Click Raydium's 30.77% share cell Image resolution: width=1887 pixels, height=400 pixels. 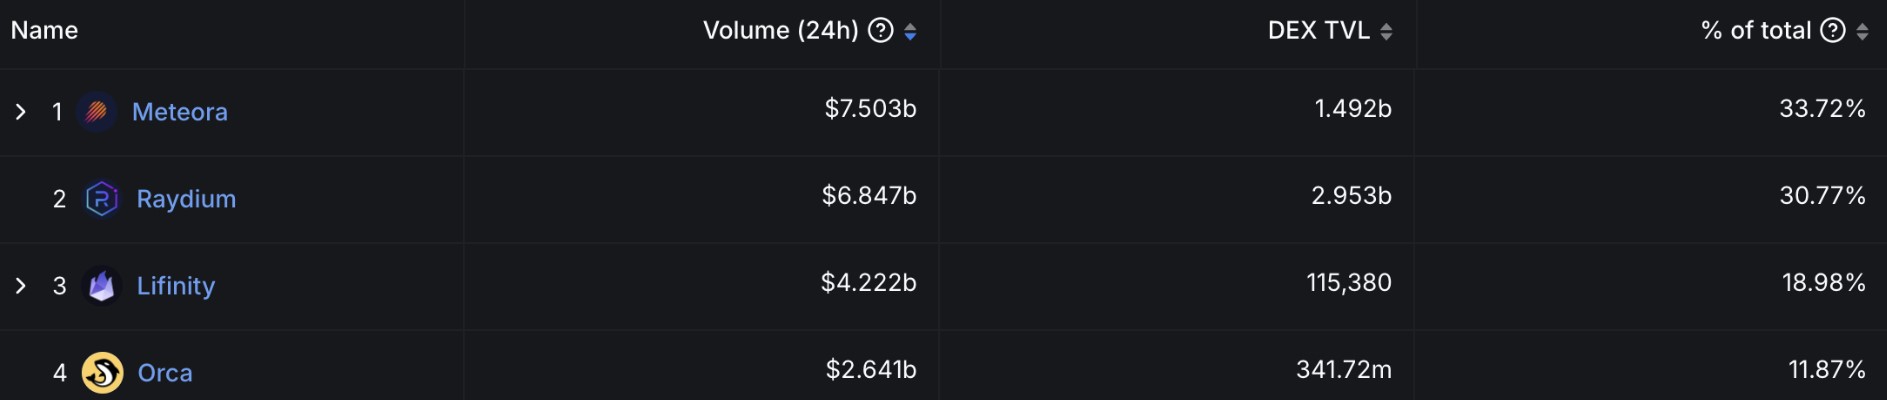point(1822,196)
